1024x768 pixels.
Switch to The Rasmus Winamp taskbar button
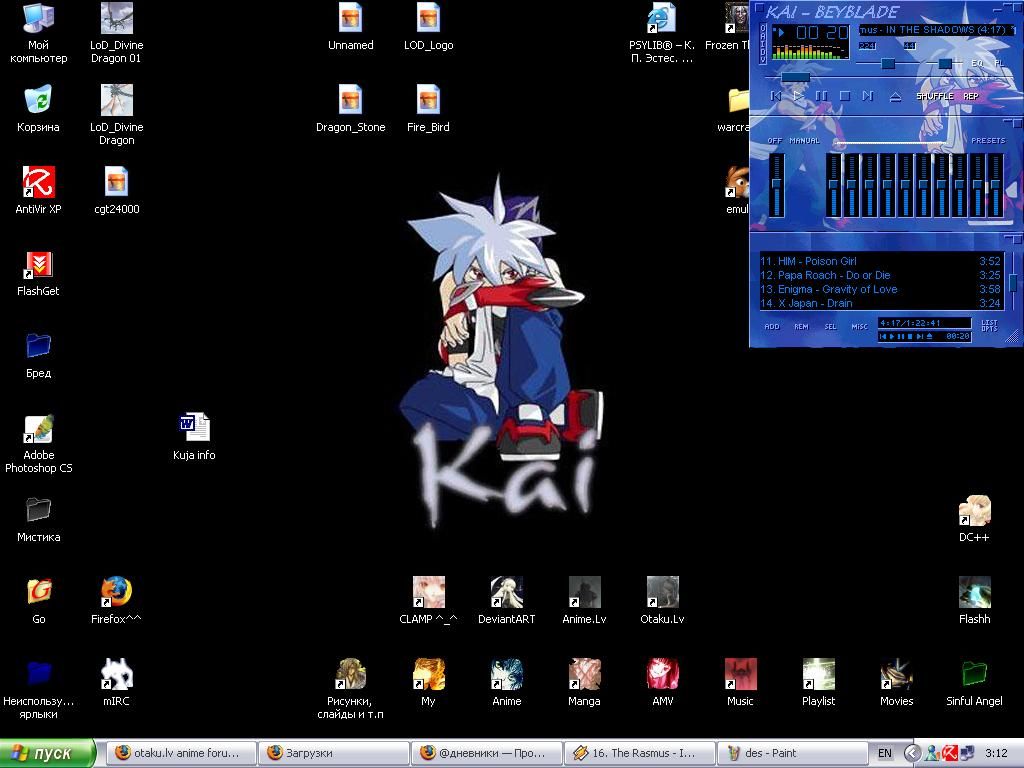[639, 753]
